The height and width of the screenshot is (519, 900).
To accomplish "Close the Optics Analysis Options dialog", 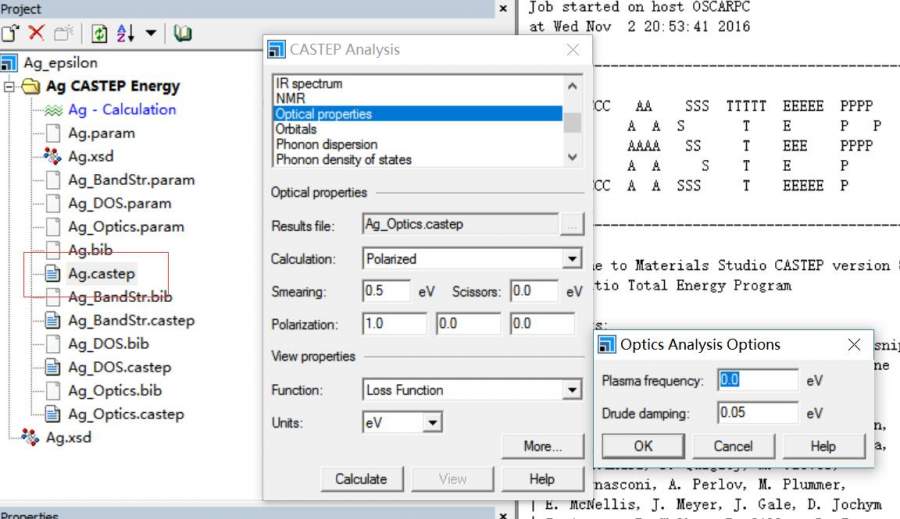I will (x=854, y=344).
